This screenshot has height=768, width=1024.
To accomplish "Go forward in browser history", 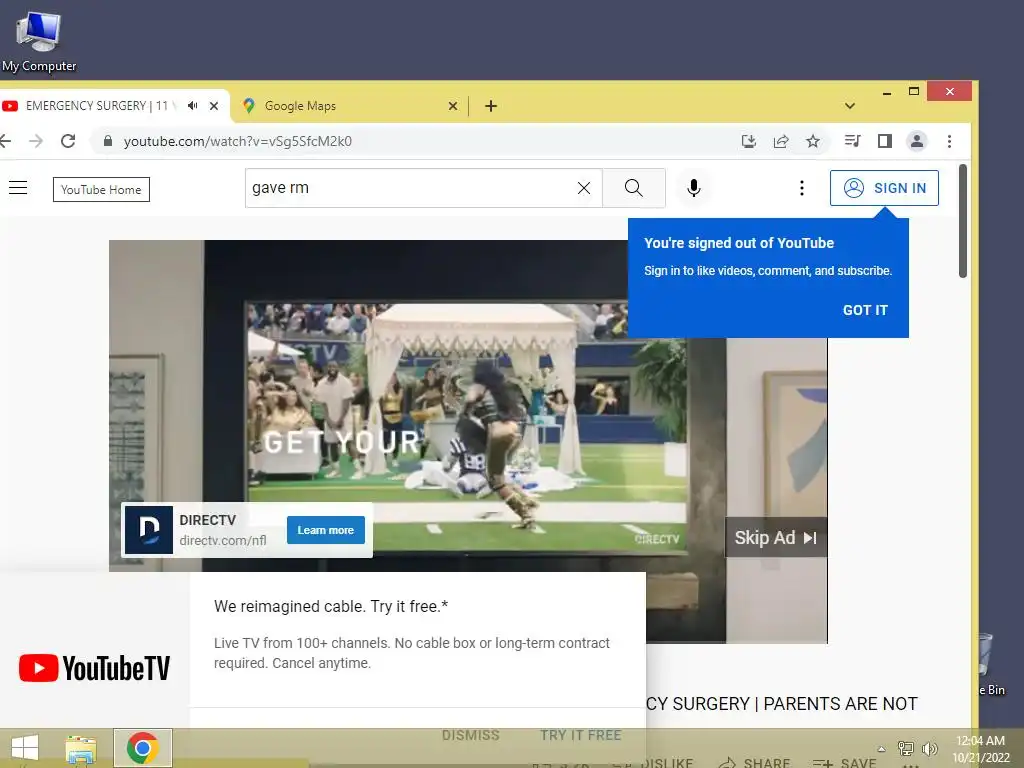I will 36,141.
